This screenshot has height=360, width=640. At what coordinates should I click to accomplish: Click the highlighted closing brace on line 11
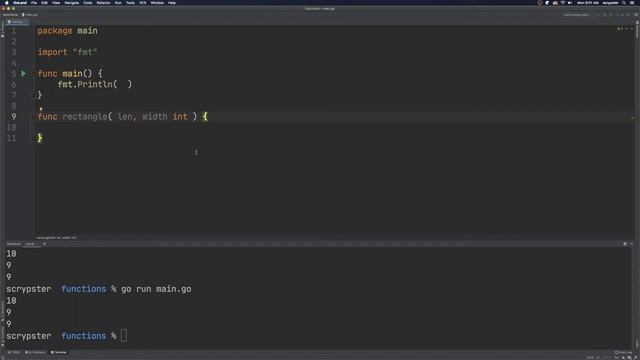[x=40, y=138]
